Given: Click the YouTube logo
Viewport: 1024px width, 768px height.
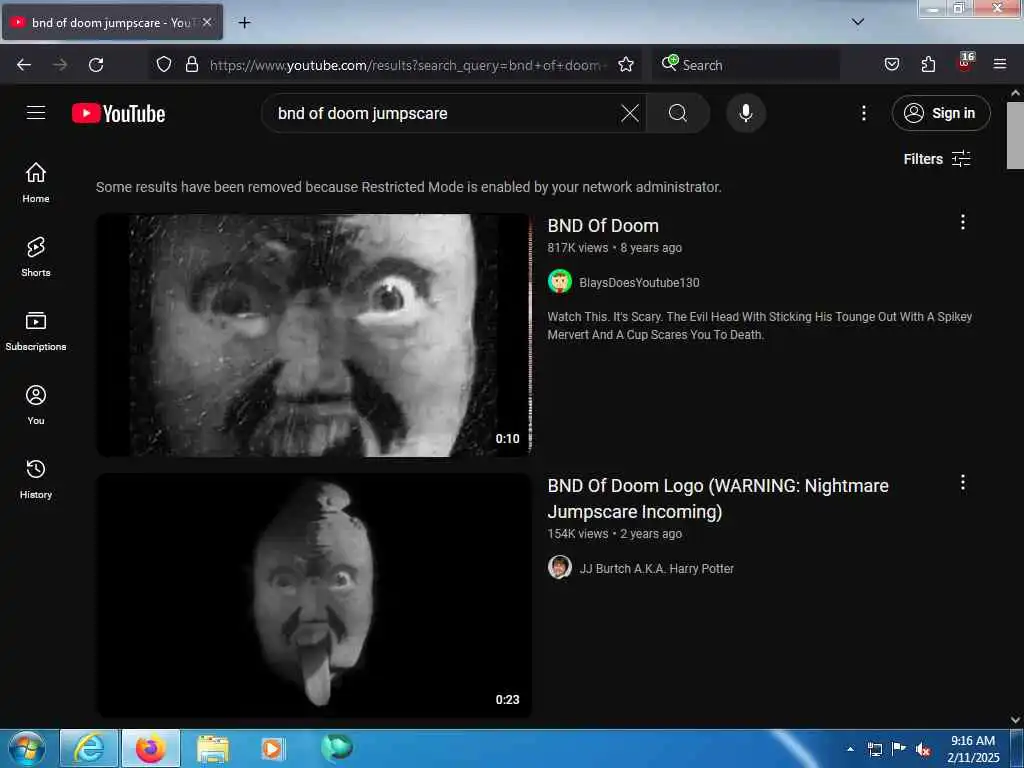Looking at the screenshot, I should [118, 113].
